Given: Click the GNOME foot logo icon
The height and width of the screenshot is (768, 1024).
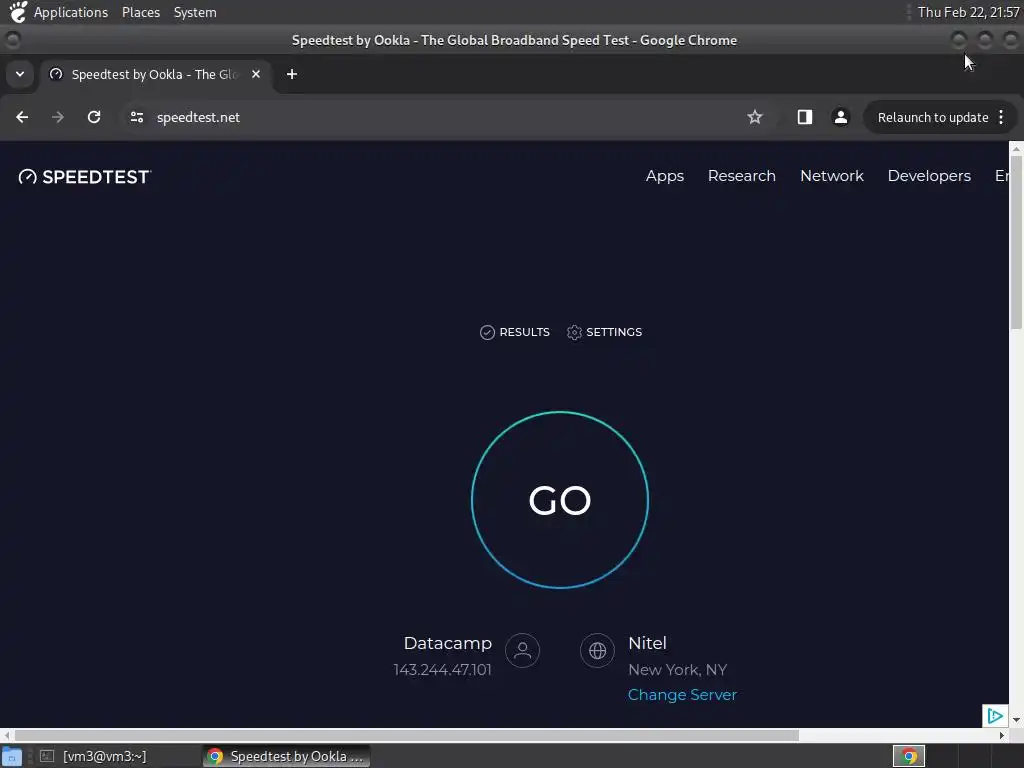Looking at the screenshot, I should click(x=18, y=12).
